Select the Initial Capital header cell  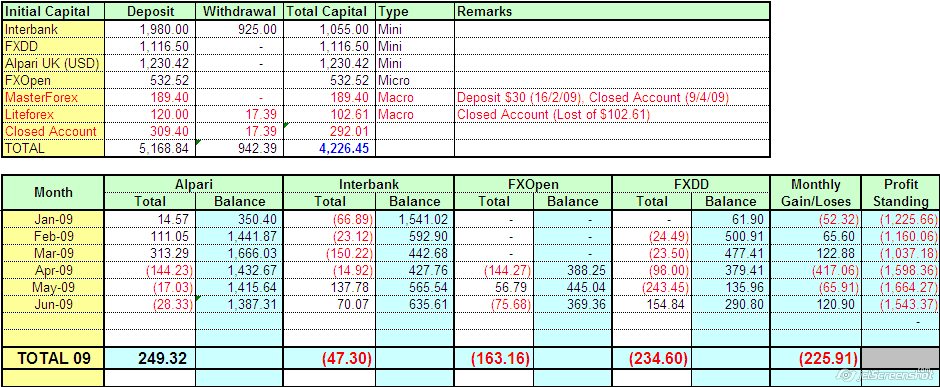point(53,11)
